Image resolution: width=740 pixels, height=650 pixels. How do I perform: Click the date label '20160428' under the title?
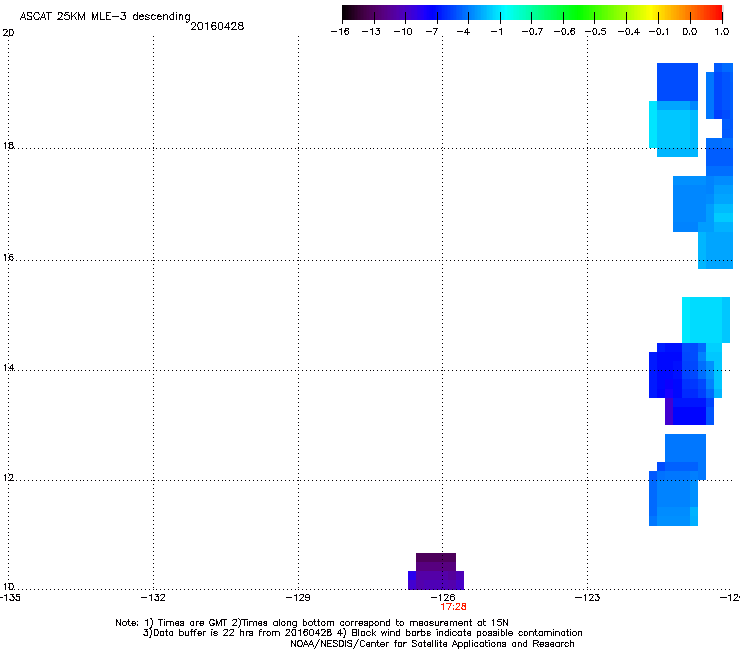pos(217,26)
